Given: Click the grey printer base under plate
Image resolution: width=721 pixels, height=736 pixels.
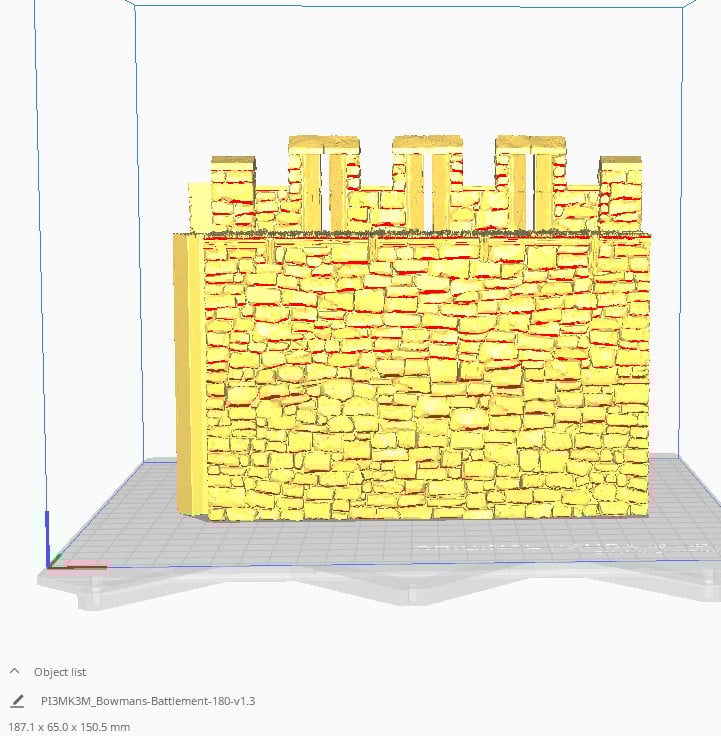Looking at the screenshot, I should coord(376,587).
